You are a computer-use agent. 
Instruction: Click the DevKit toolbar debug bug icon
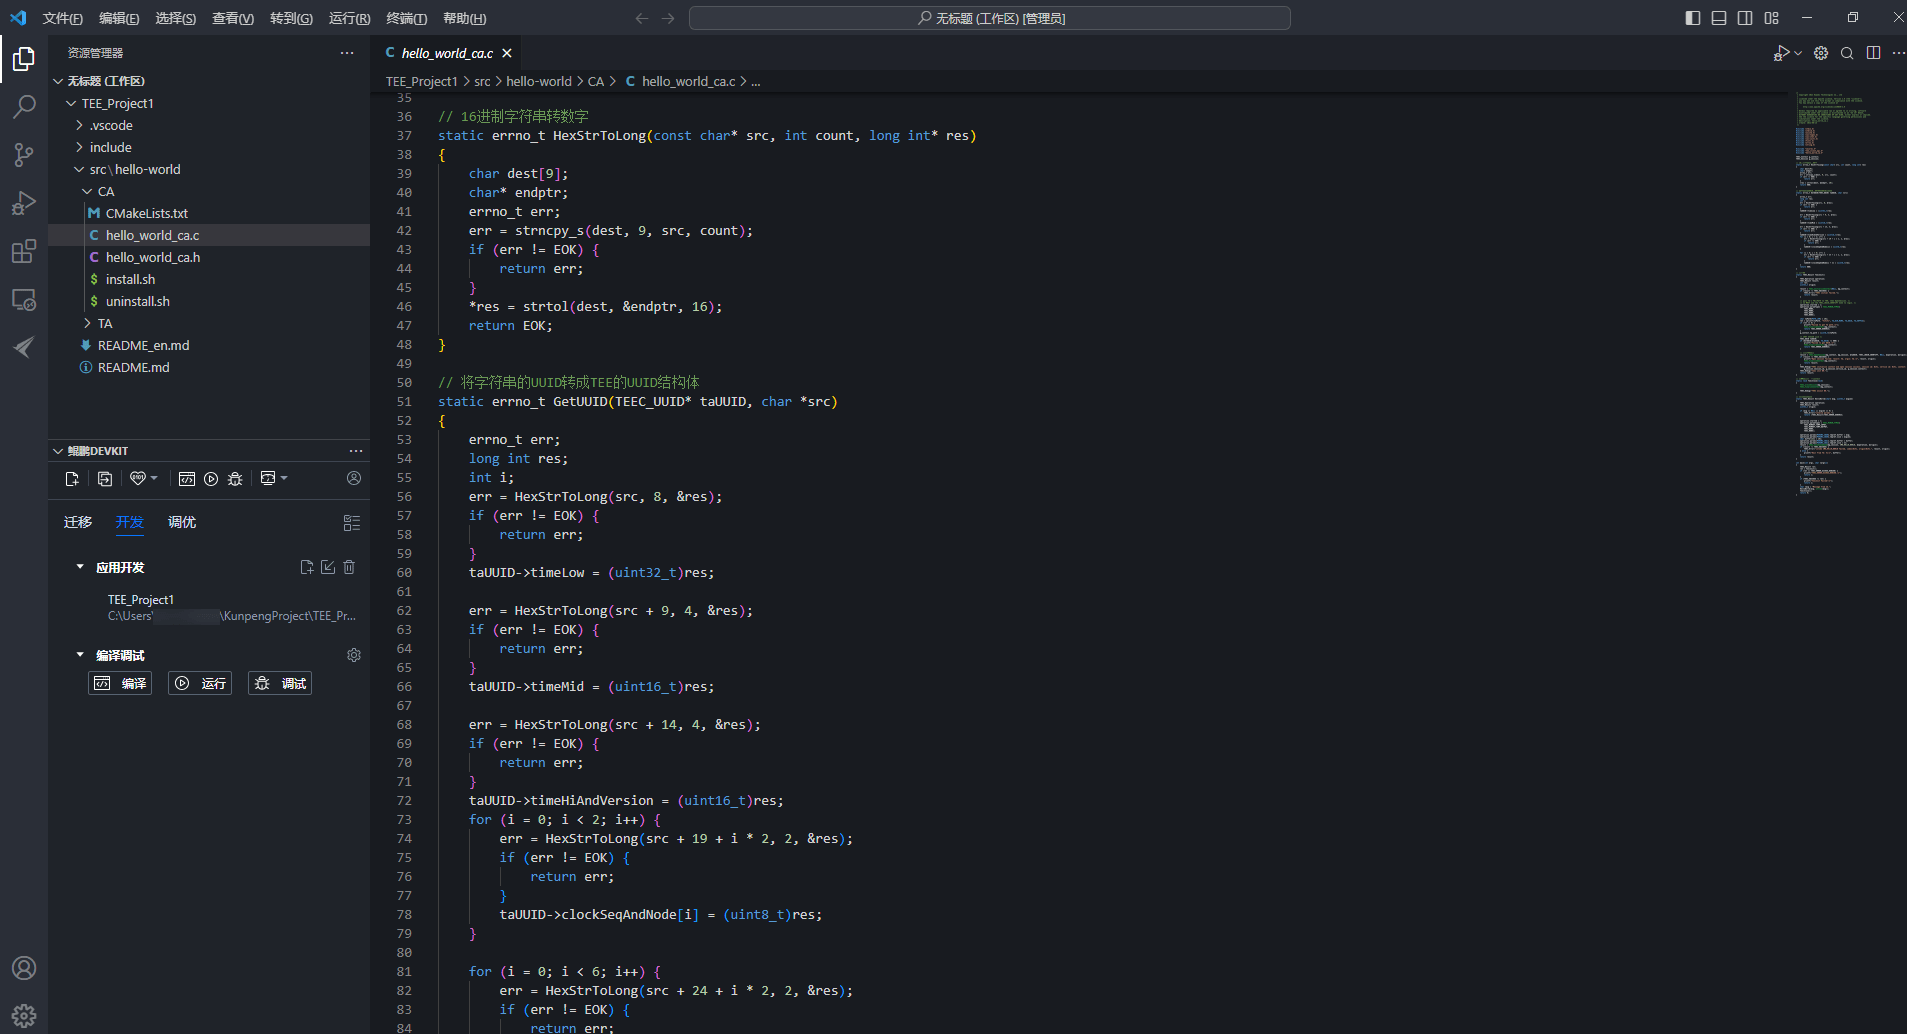pos(235,479)
